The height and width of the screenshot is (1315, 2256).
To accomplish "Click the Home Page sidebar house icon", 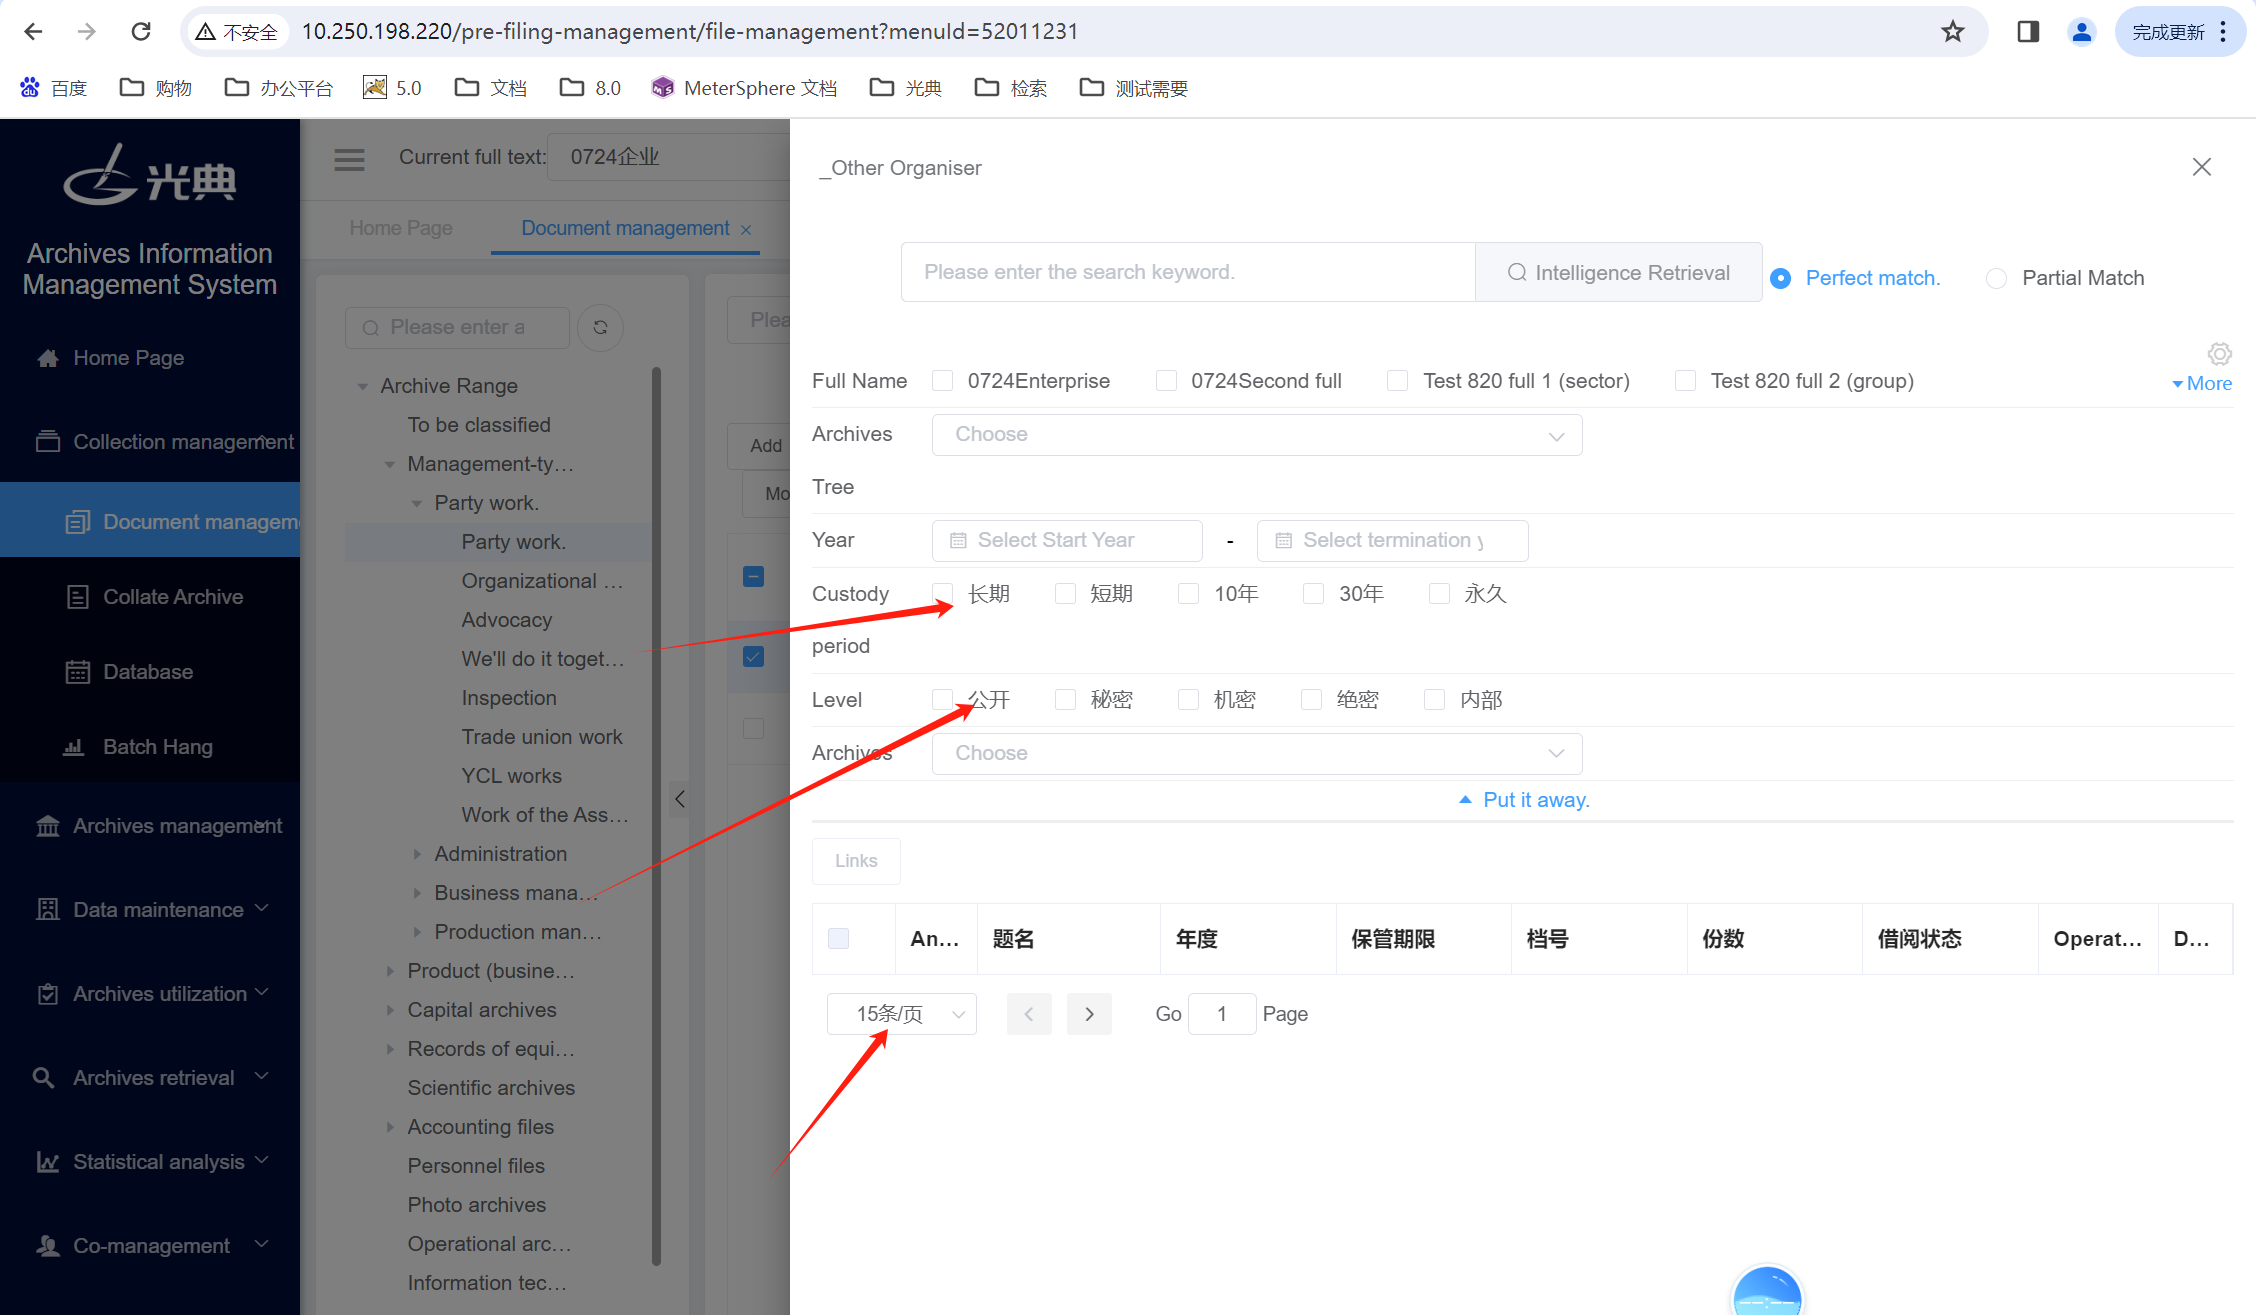I will (47, 358).
